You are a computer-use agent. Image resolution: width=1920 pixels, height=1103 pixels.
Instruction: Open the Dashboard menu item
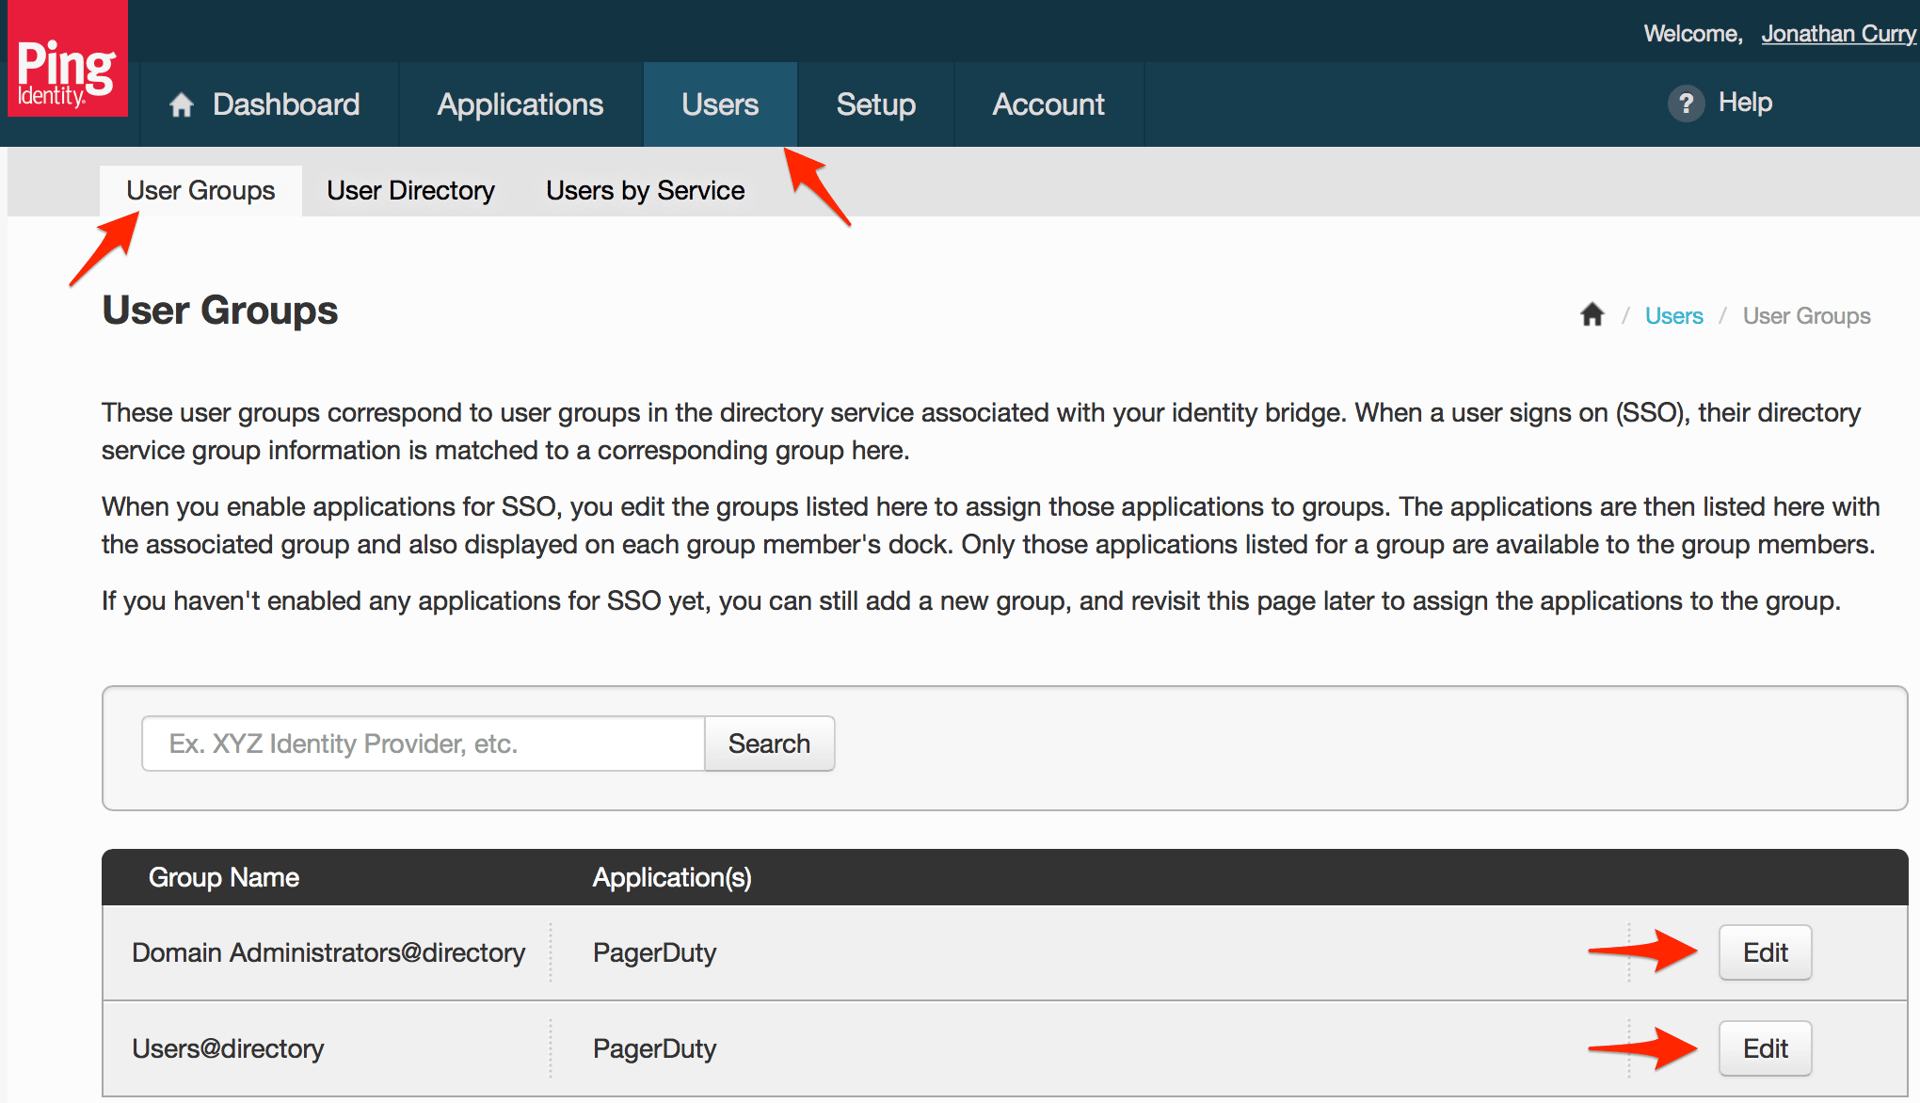[285, 105]
